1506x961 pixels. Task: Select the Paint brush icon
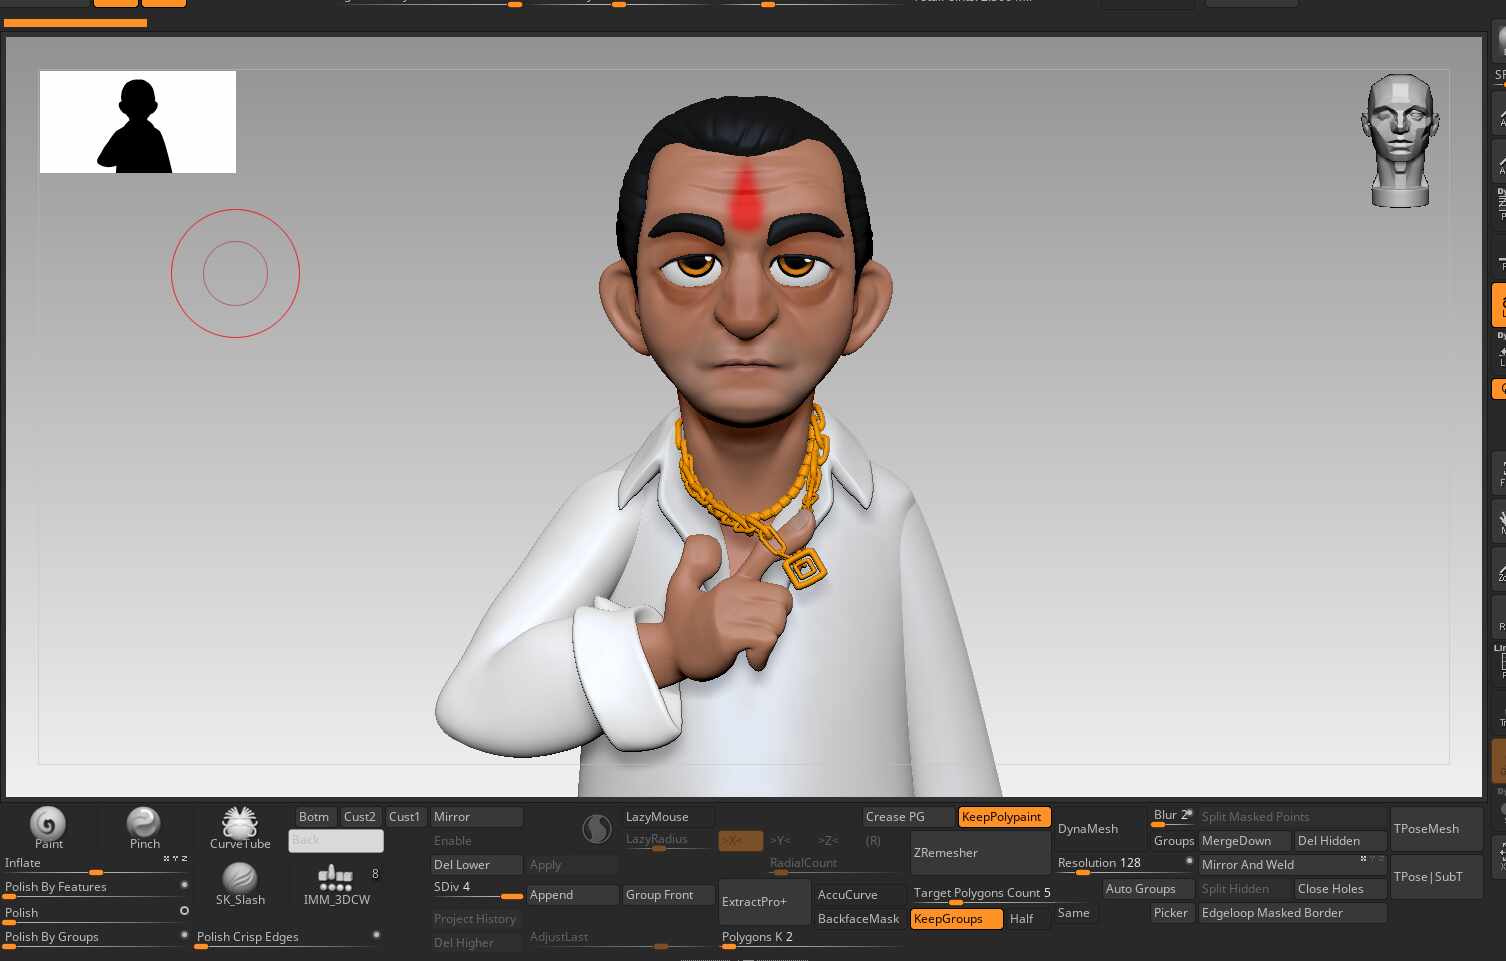tap(47, 824)
